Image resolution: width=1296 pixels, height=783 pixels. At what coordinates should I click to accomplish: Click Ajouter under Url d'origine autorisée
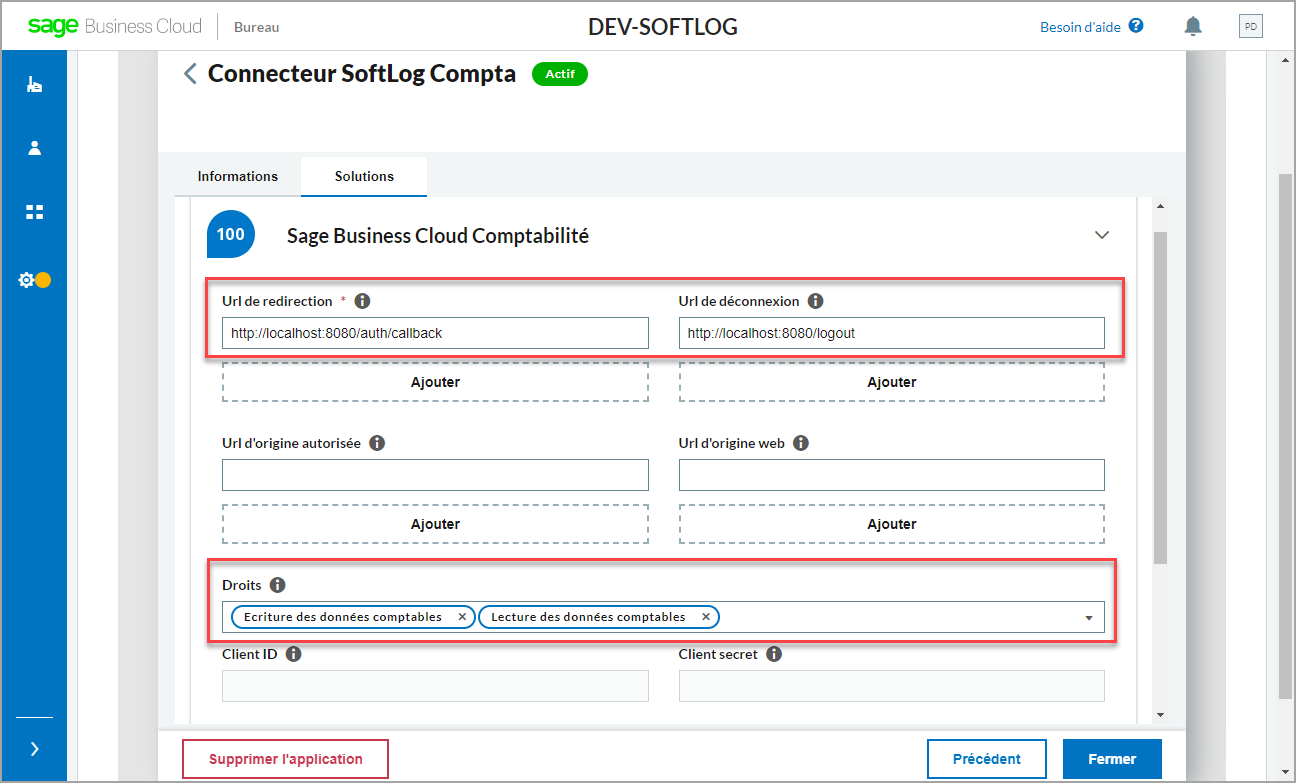point(435,524)
